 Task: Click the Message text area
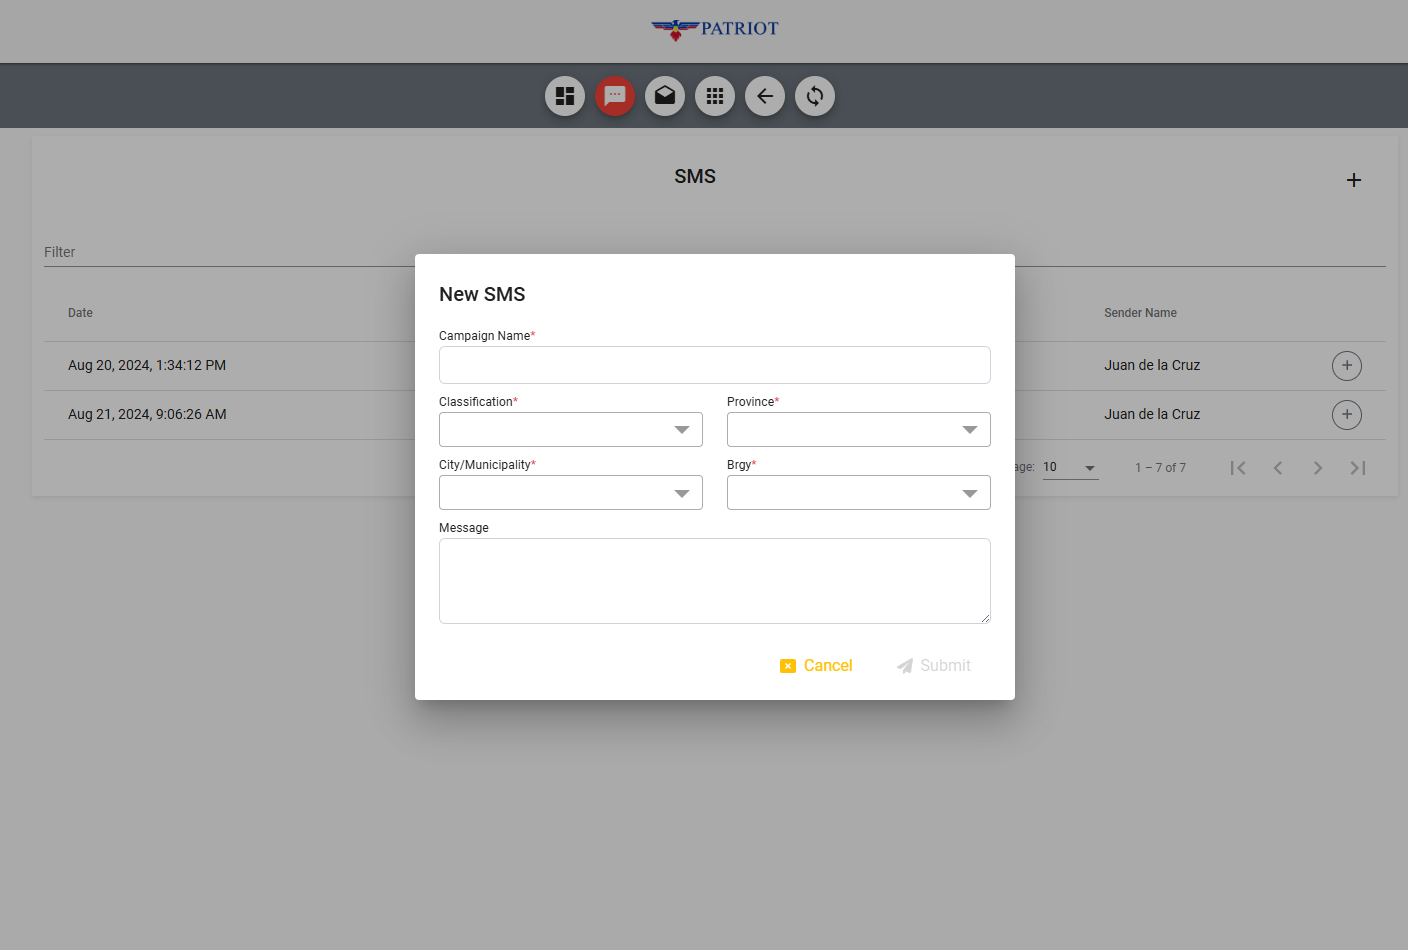[715, 581]
